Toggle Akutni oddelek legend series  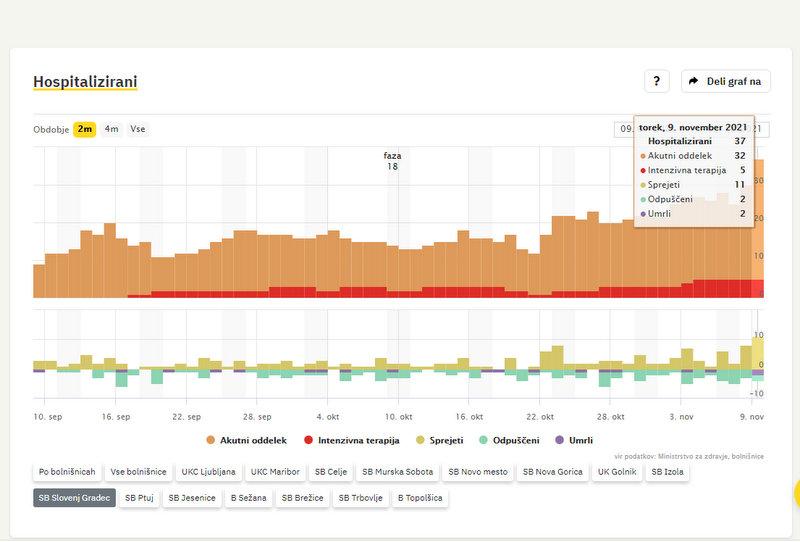[246, 440]
